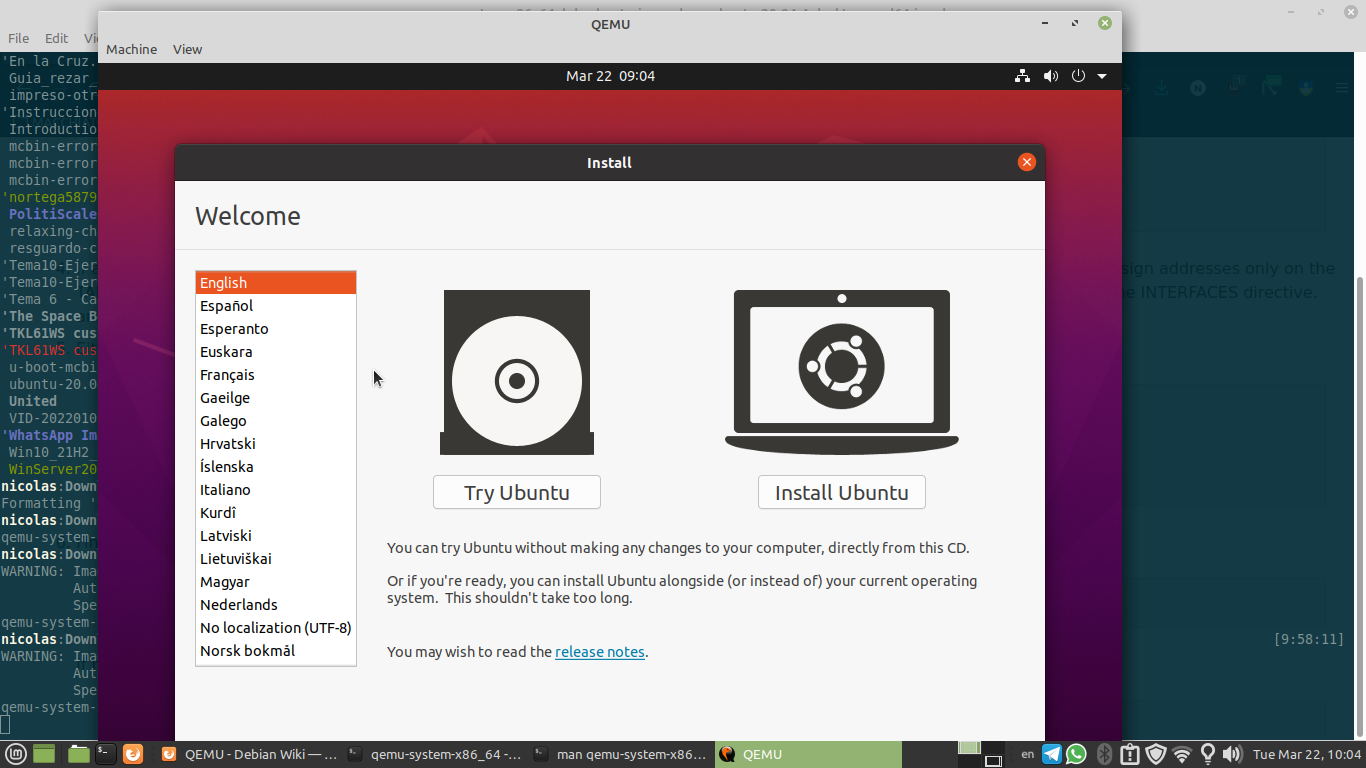Select Lietuviškai in the language list
Viewport: 1366px width, 768px height.
[276, 559]
